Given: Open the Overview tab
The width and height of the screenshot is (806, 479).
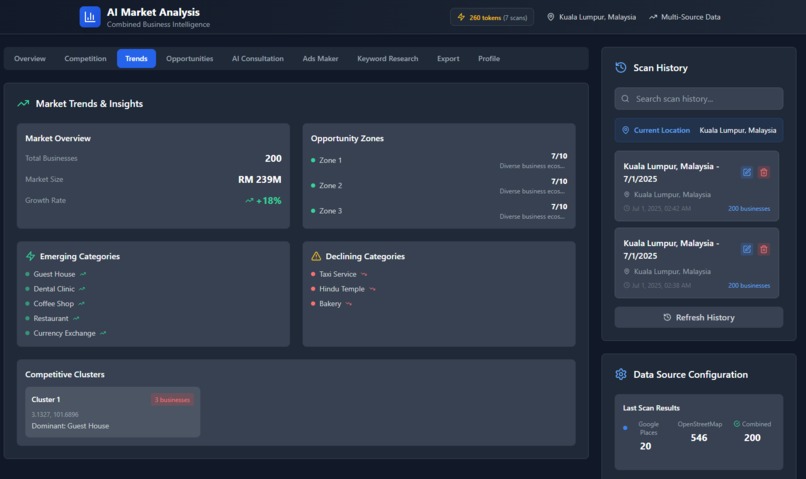Looking at the screenshot, I should 30,59.
